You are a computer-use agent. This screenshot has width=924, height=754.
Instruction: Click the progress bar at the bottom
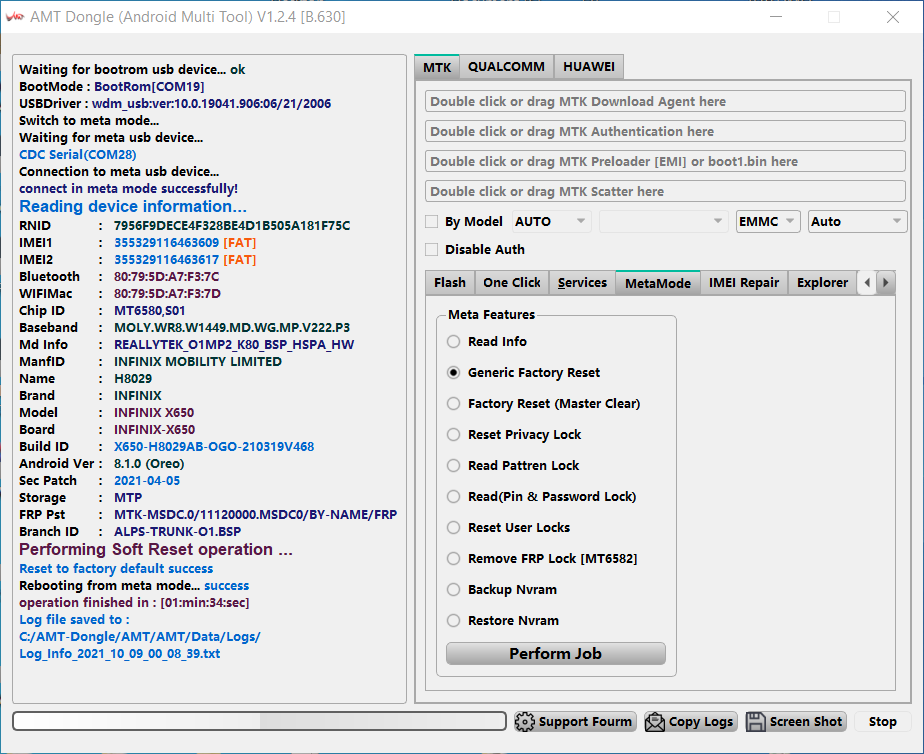(x=259, y=722)
